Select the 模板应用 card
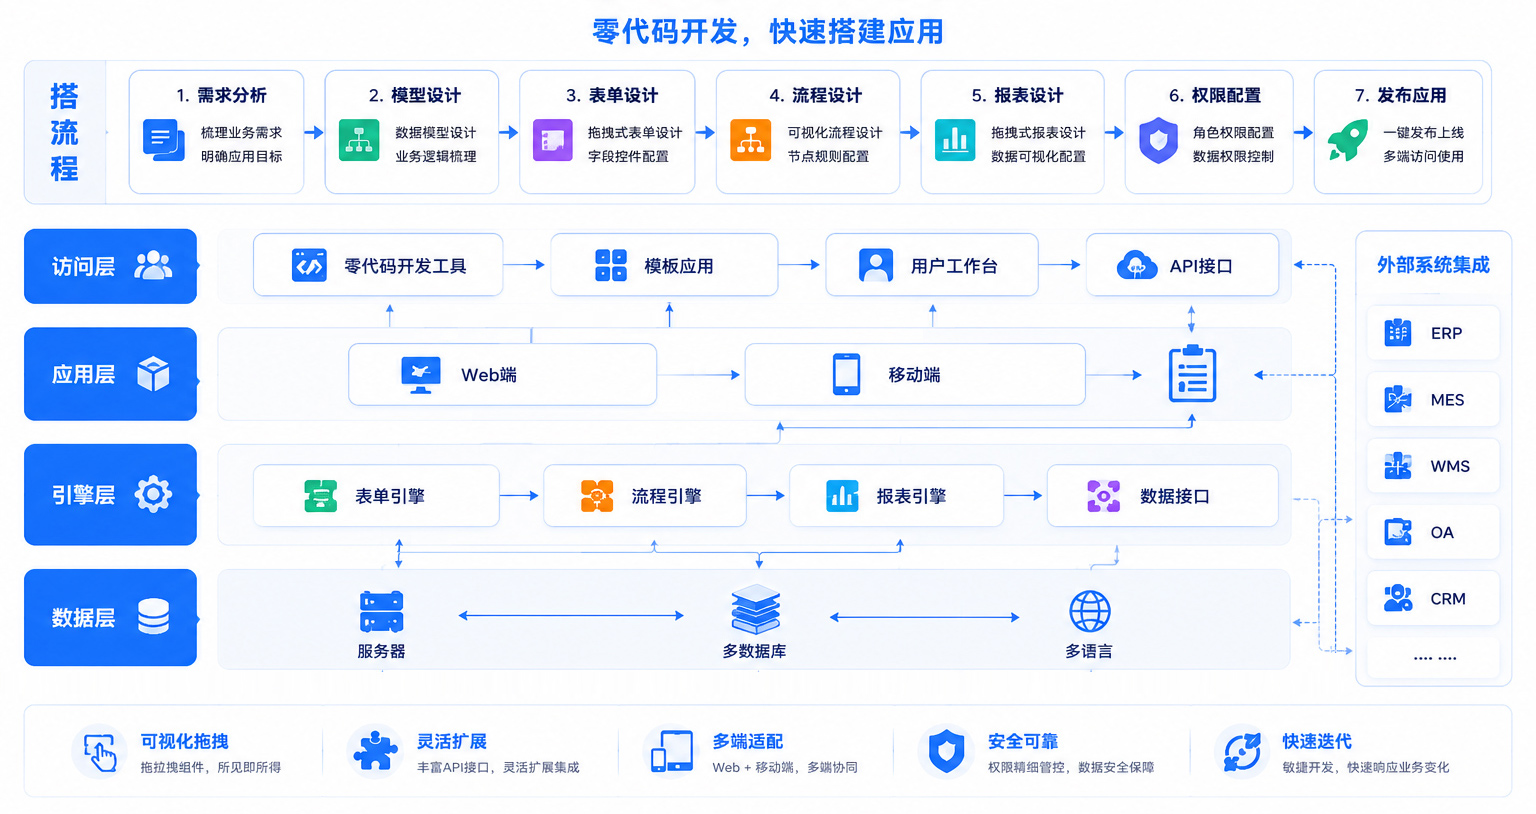 [664, 265]
